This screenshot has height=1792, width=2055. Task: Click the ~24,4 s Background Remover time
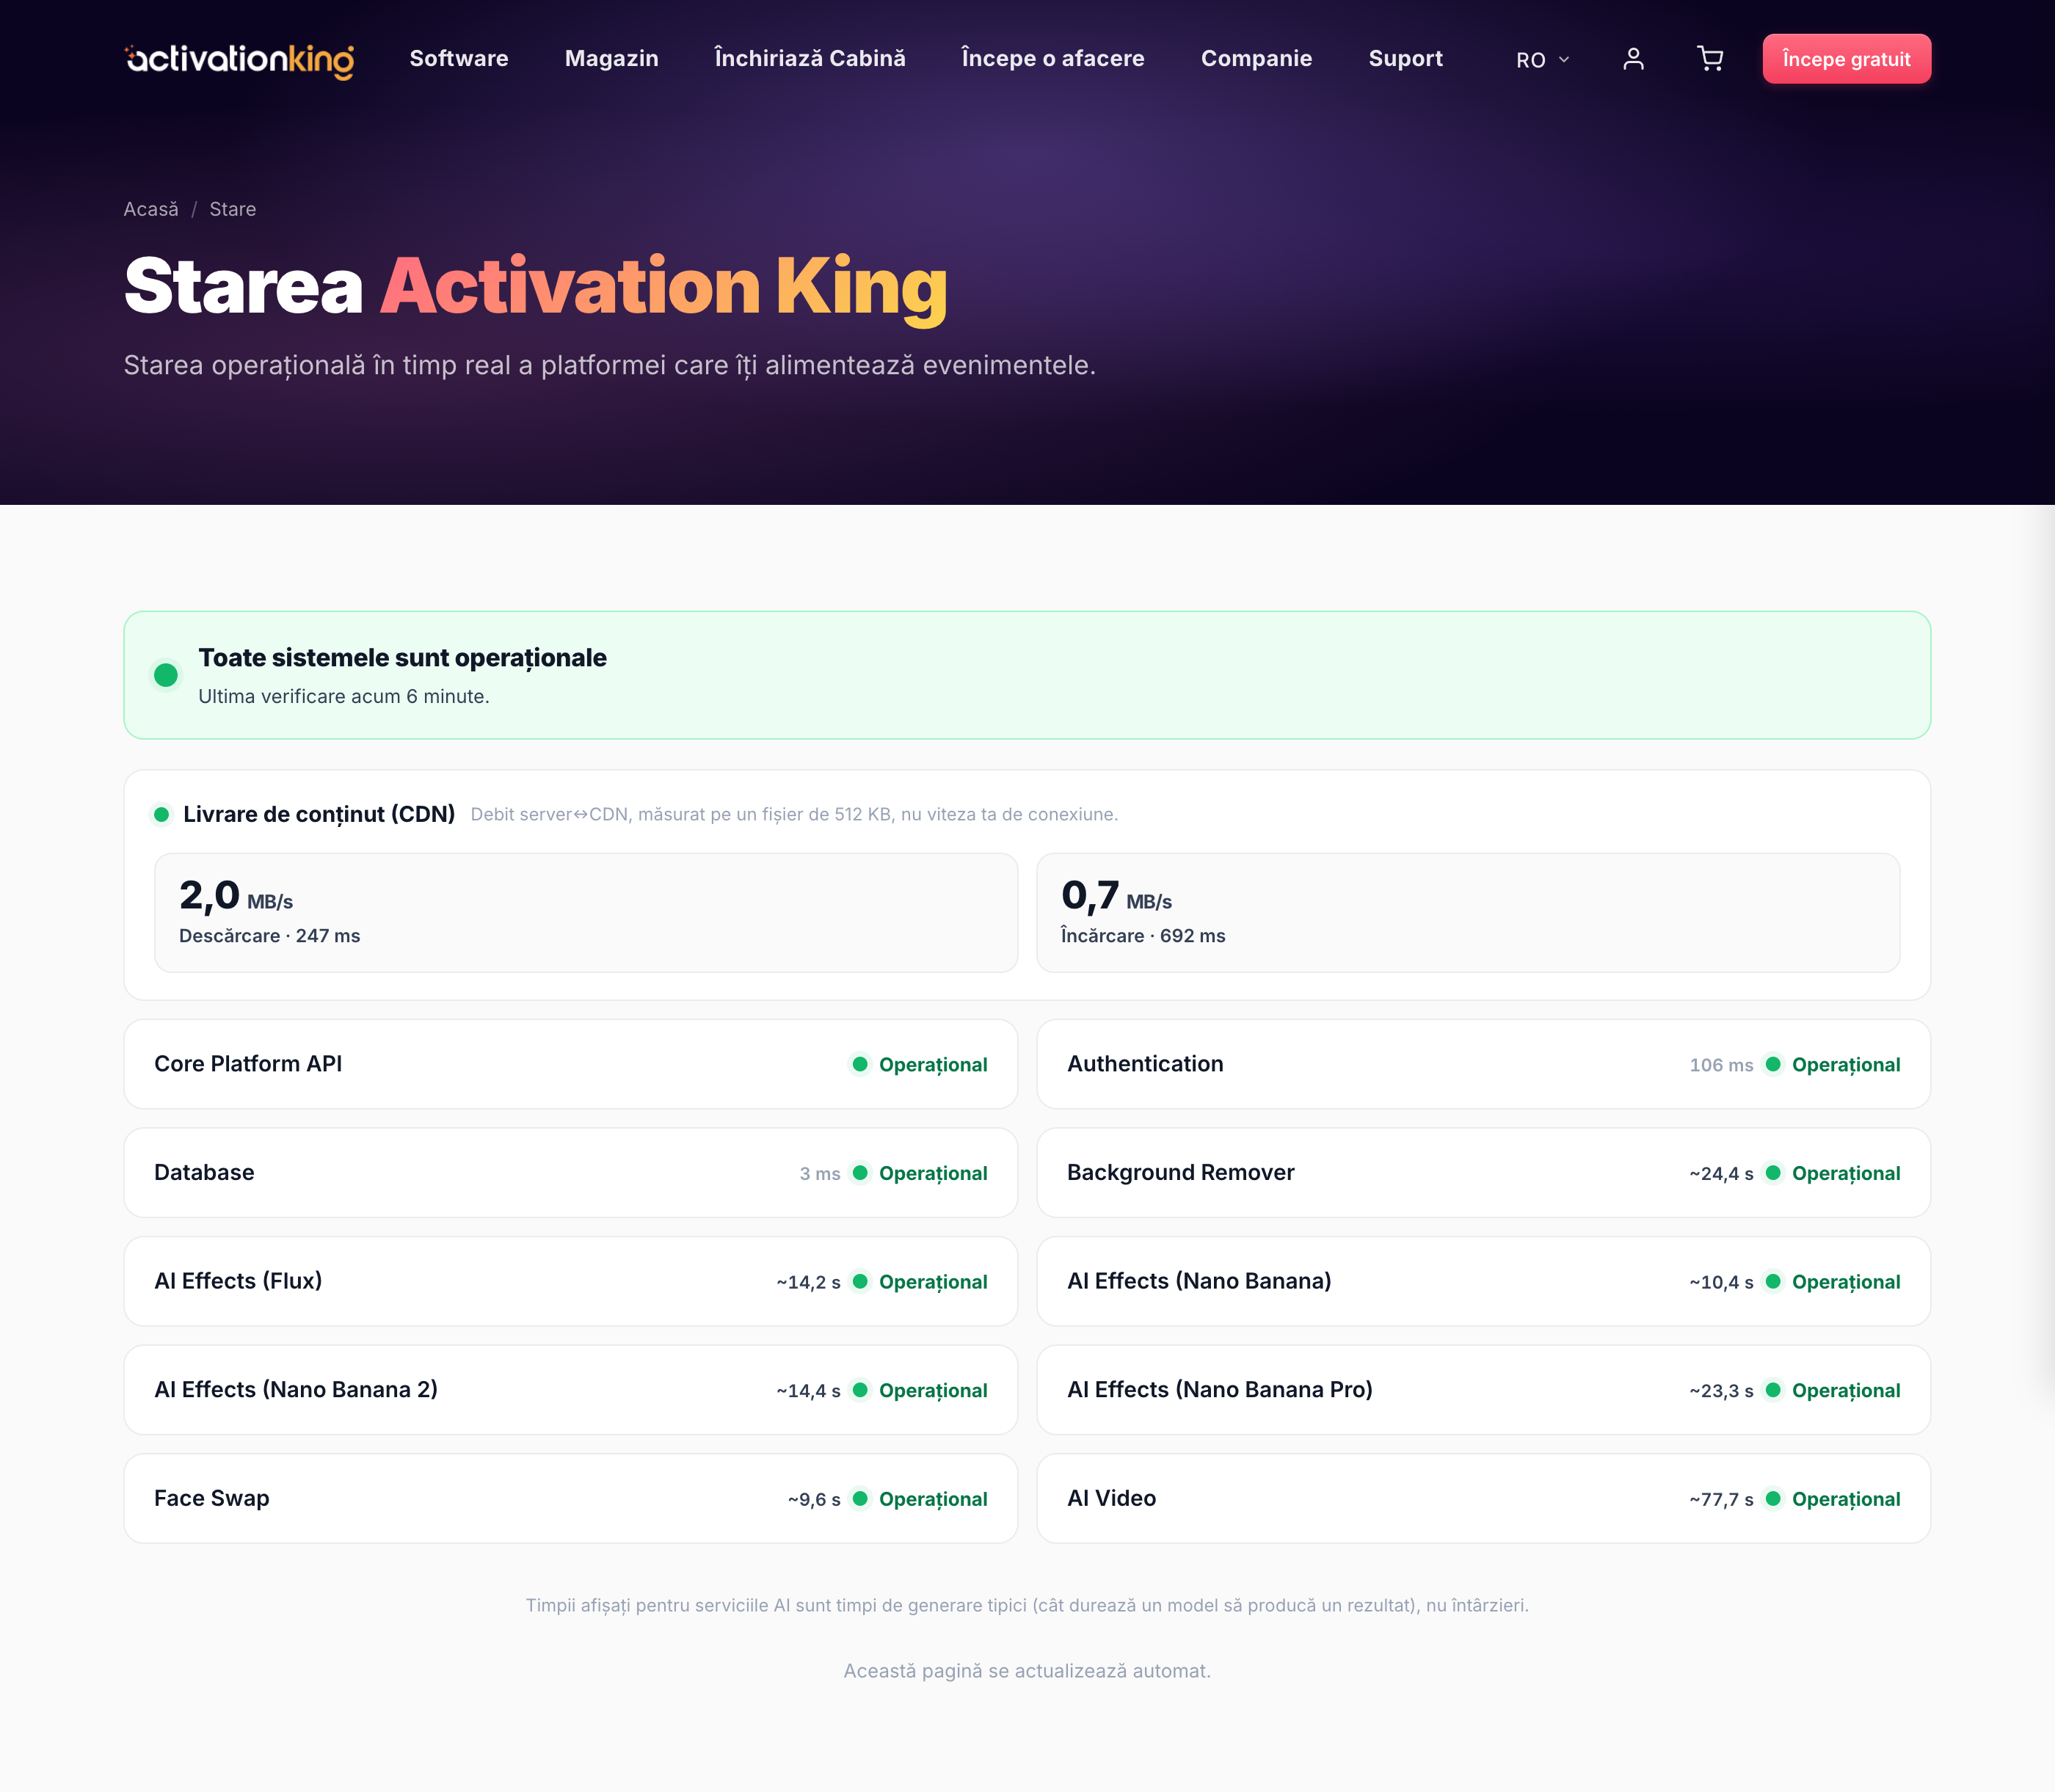click(1721, 1174)
